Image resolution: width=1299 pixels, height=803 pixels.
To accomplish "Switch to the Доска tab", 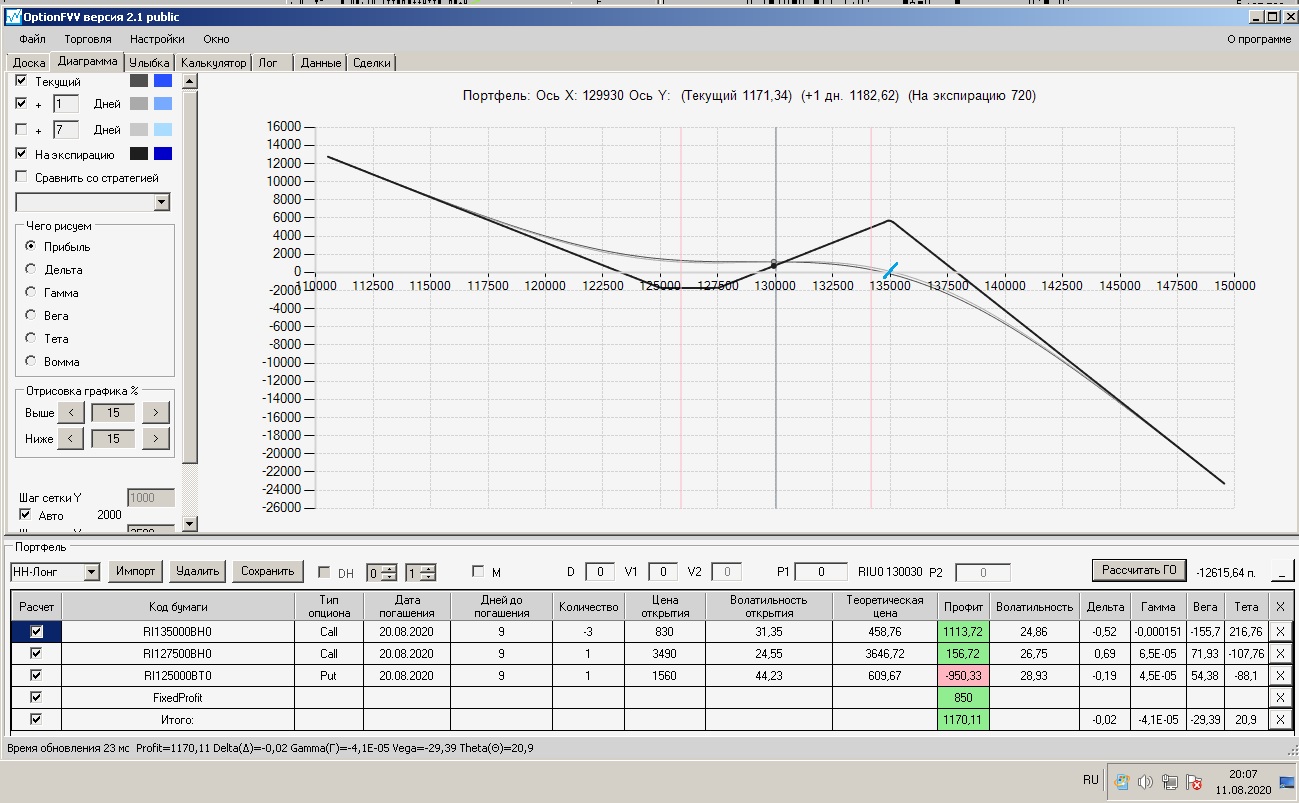I will tap(29, 63).
